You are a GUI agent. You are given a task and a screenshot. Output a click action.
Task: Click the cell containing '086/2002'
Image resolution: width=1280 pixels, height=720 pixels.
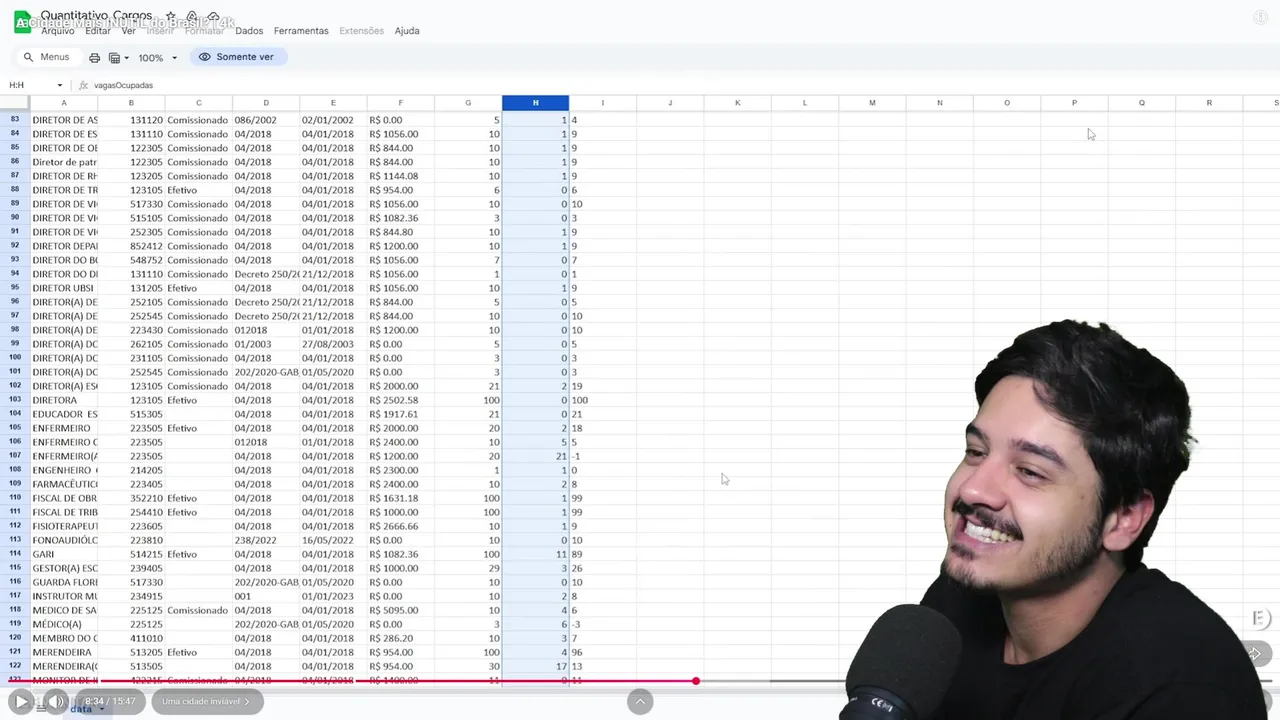tap(266, 120)
